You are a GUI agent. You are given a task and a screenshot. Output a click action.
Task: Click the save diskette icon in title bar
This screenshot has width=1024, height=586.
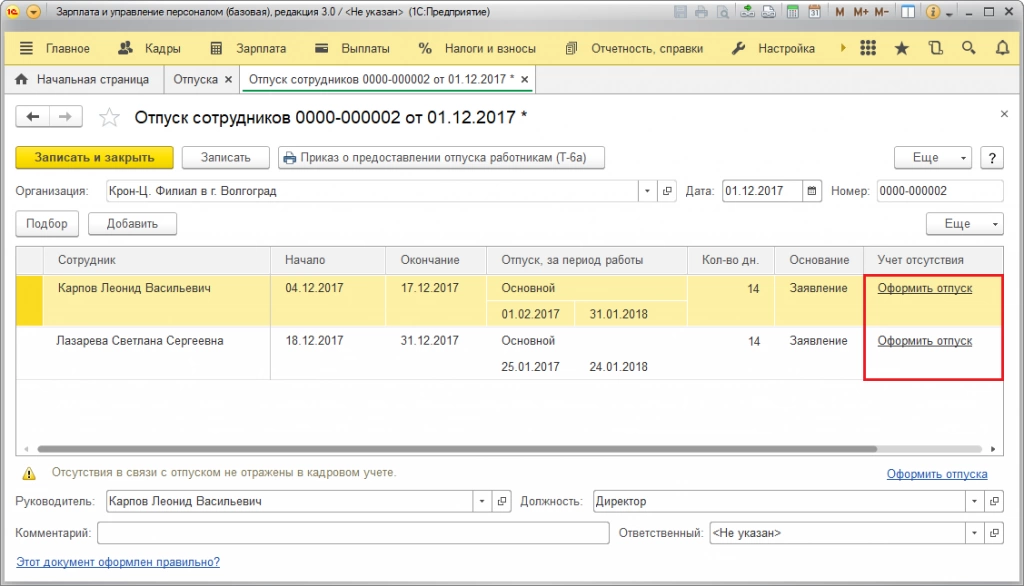pyautogui.click(x=680, y=12)
